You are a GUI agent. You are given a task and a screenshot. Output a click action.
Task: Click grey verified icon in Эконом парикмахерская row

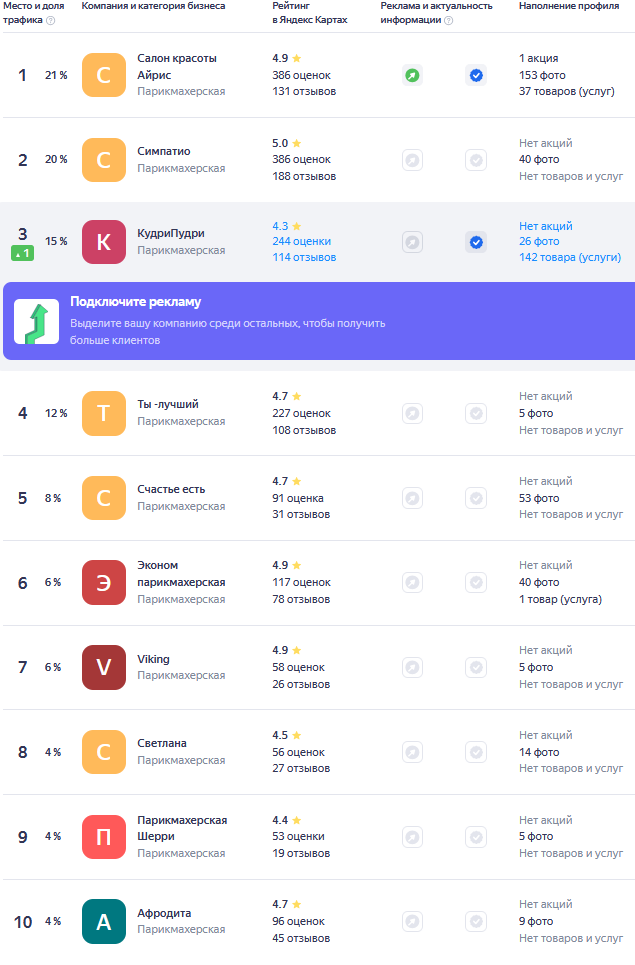476,582
